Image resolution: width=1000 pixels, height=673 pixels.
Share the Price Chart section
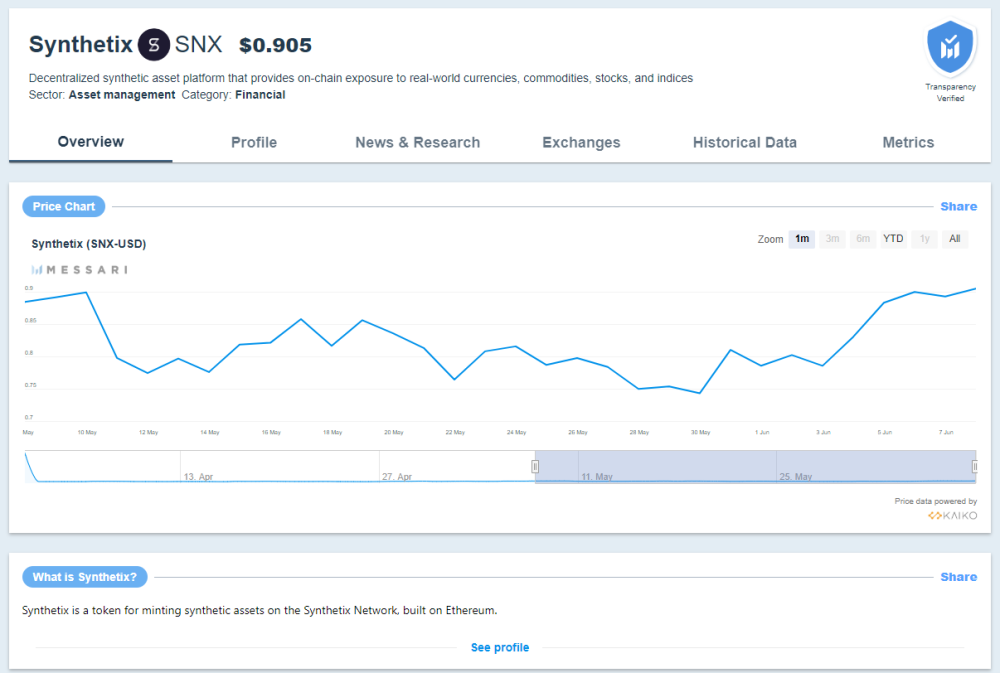click(959, 207)
